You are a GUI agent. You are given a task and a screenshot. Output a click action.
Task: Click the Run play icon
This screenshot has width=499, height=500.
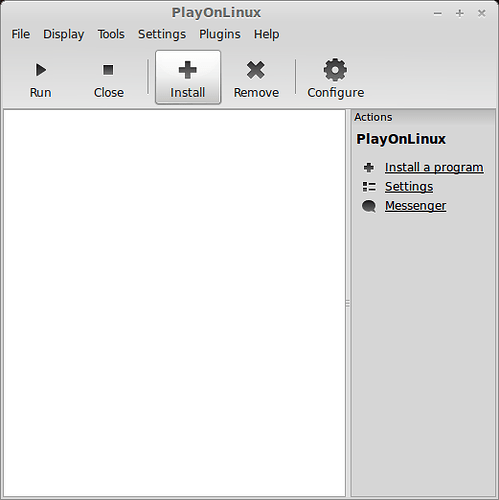click(41, 70)
